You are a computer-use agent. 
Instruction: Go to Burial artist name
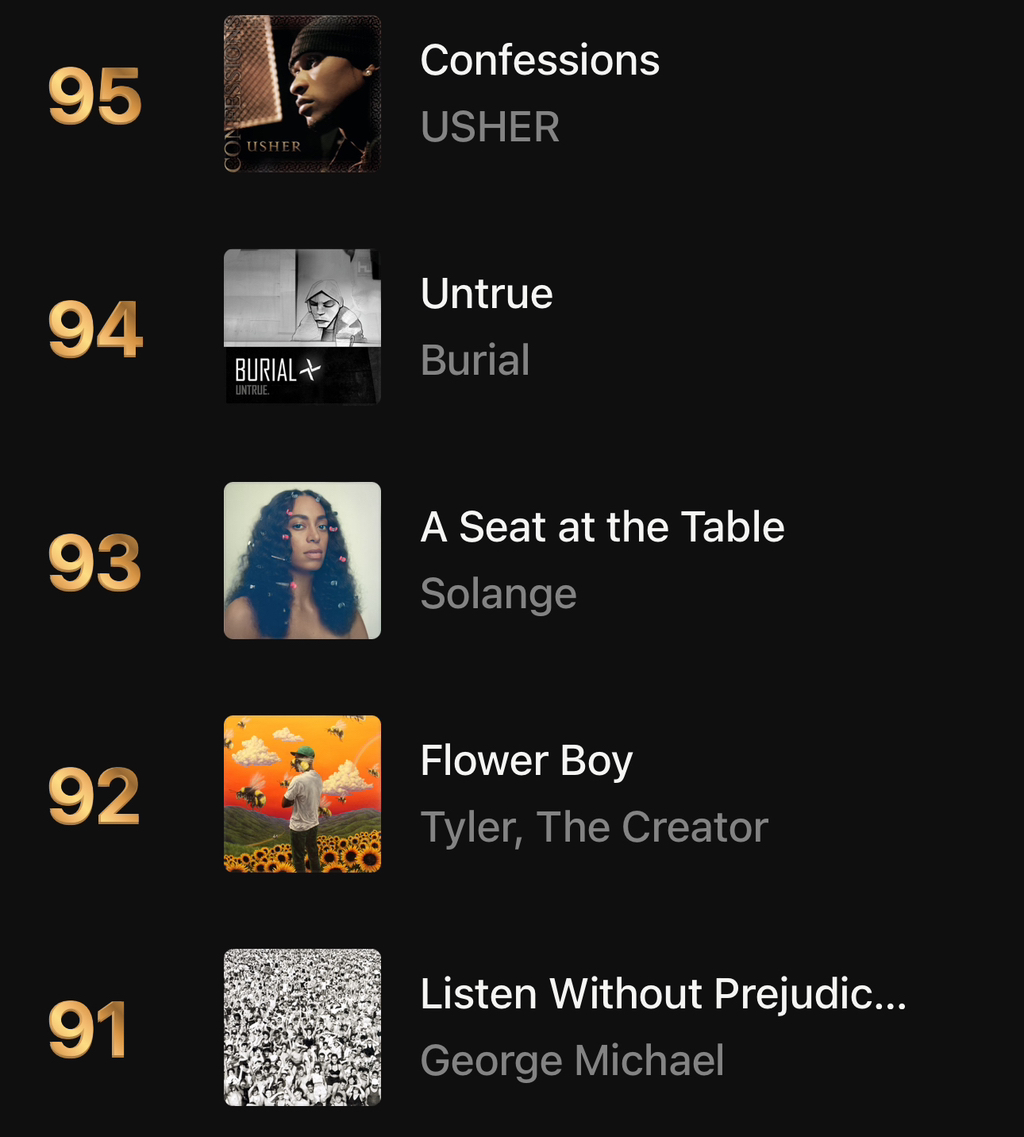(476, 360)
